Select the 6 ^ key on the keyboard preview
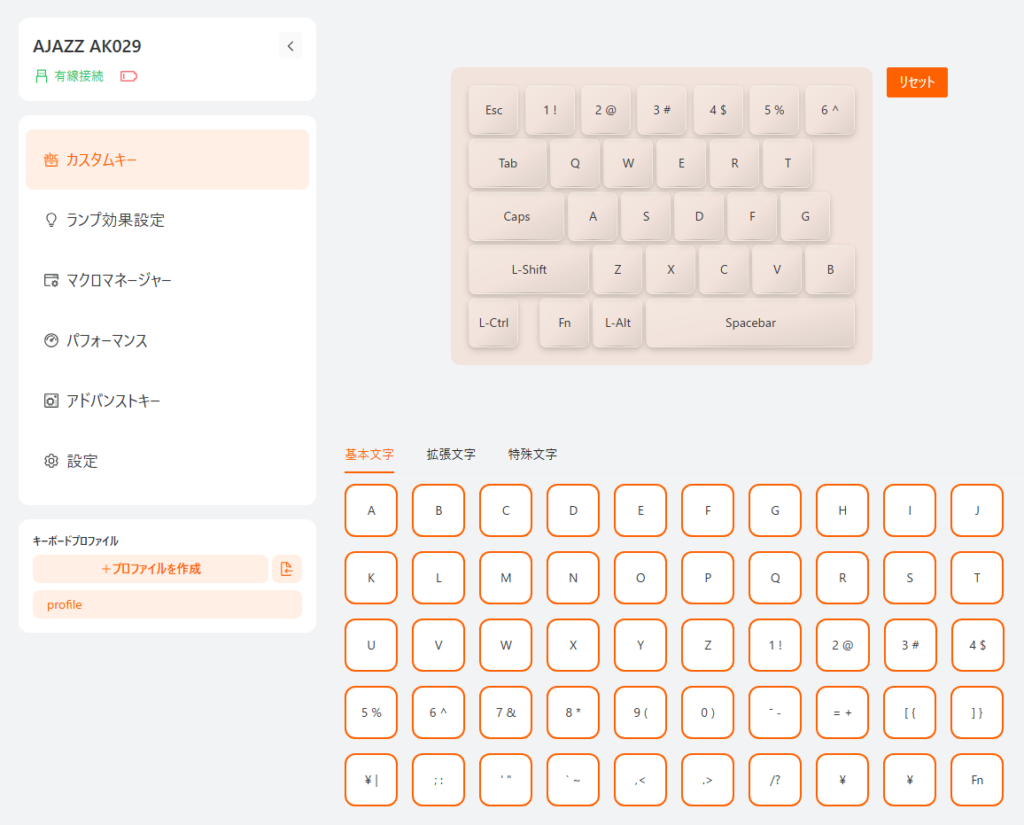1024x825 pixels. click(830, 110)
